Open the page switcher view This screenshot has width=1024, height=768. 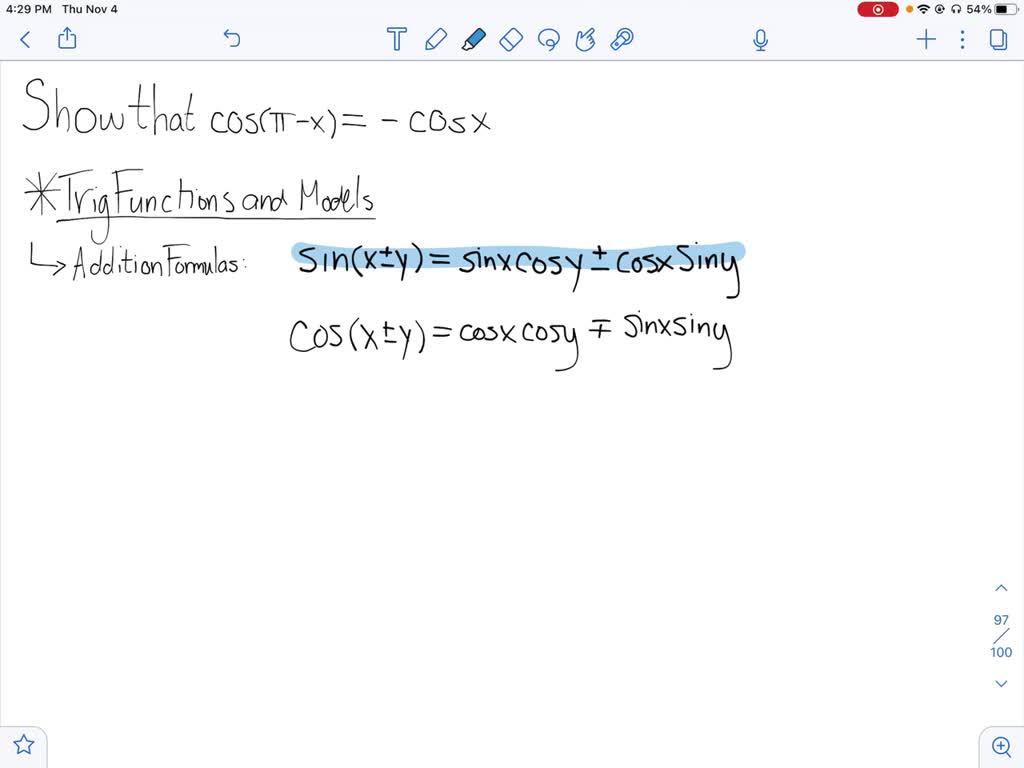[x=997, y=39]
